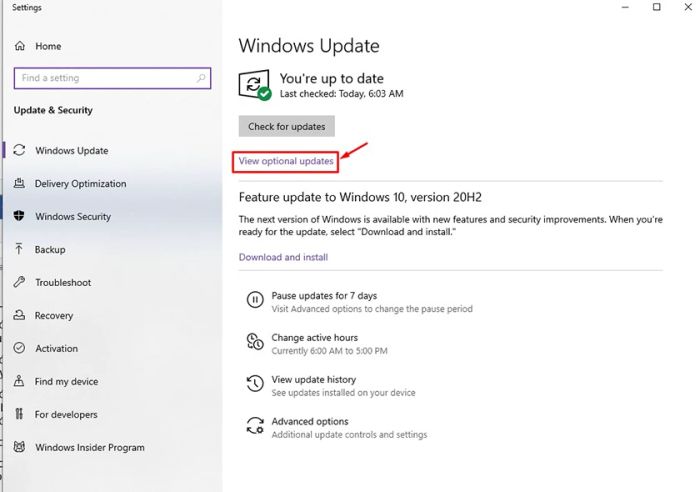Viewport: 700px width, 492px height.
Task: Click the View optional updates link
Action: coord(286,161)
